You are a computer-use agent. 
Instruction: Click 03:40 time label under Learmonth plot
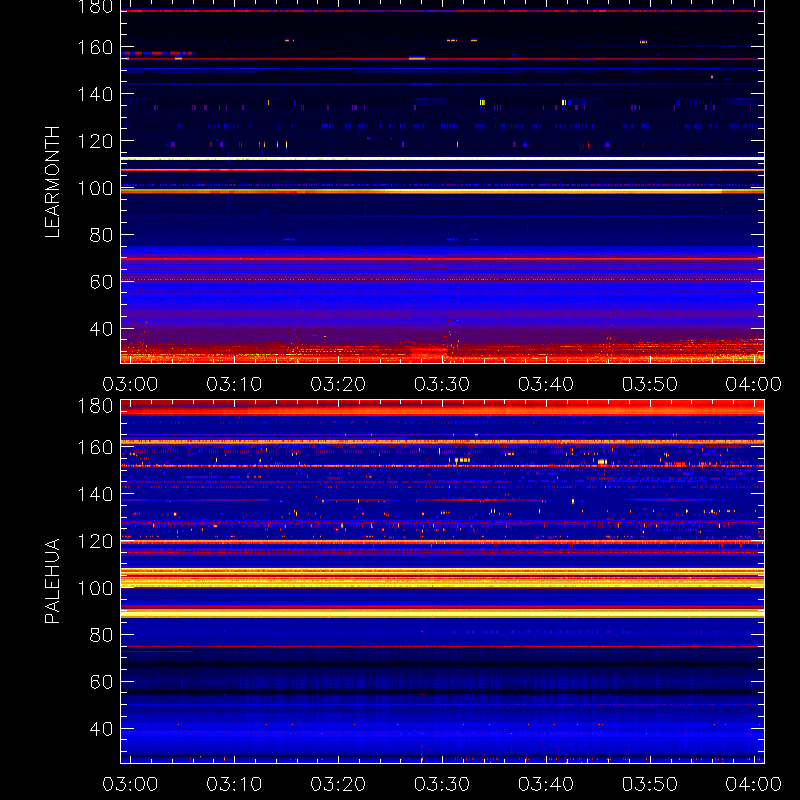(546, 384)
